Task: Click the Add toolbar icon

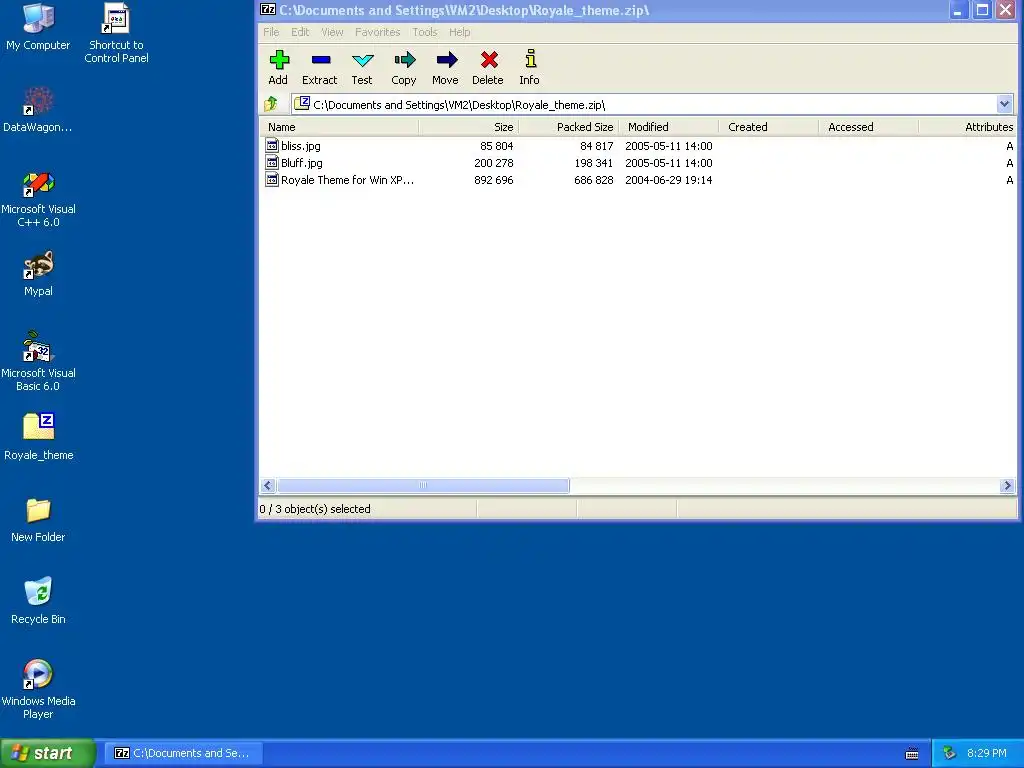Action: (279, 60)
